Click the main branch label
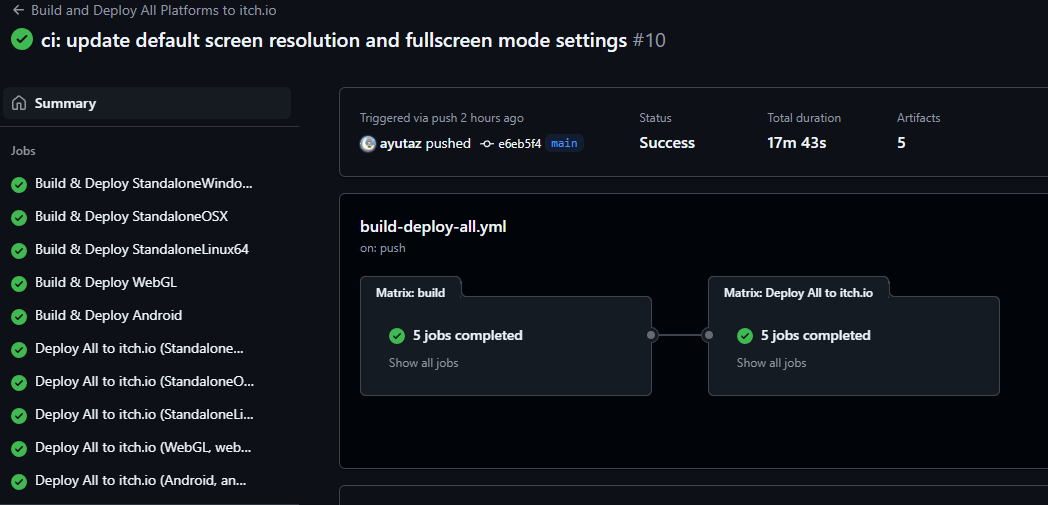This screenshot has height=505, width=1048. pos(564,144)
